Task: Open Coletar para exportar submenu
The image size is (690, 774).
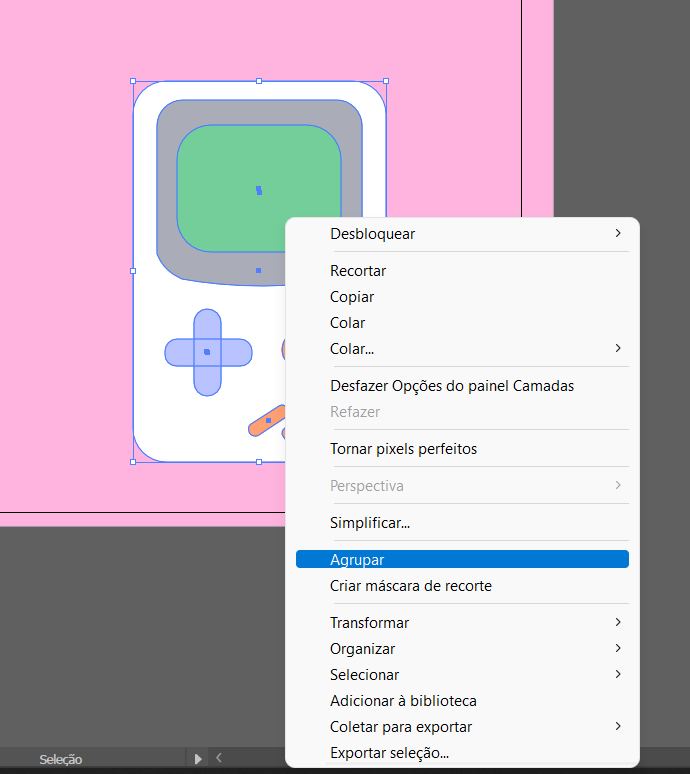Action: (x=462, y=727)
